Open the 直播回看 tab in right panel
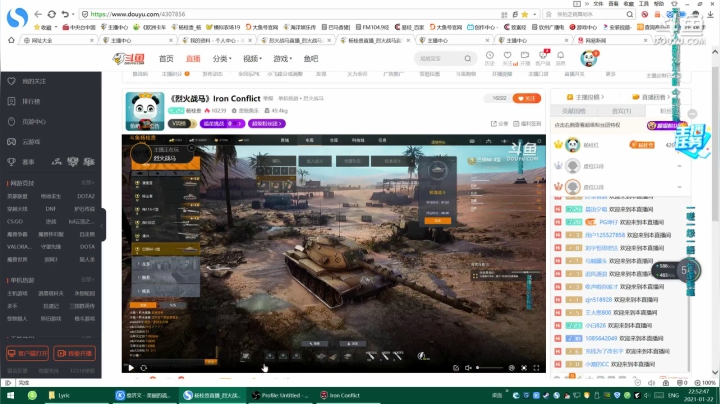Image resolution: width=720 pixels, height=404 pixels. 651,97
